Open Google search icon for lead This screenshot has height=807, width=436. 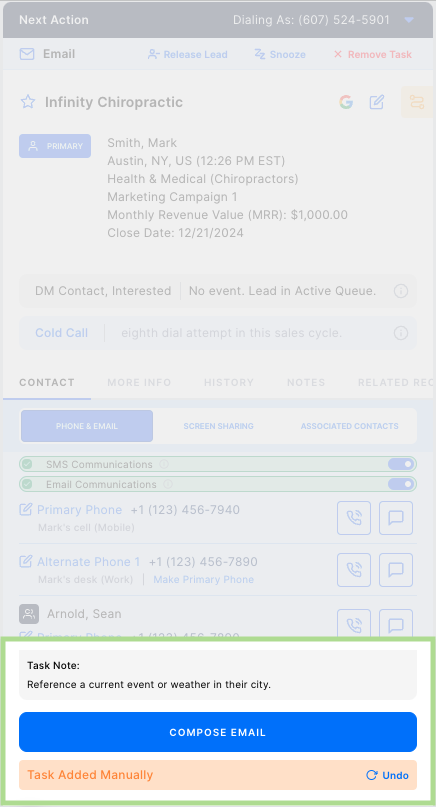pos(346,102)
